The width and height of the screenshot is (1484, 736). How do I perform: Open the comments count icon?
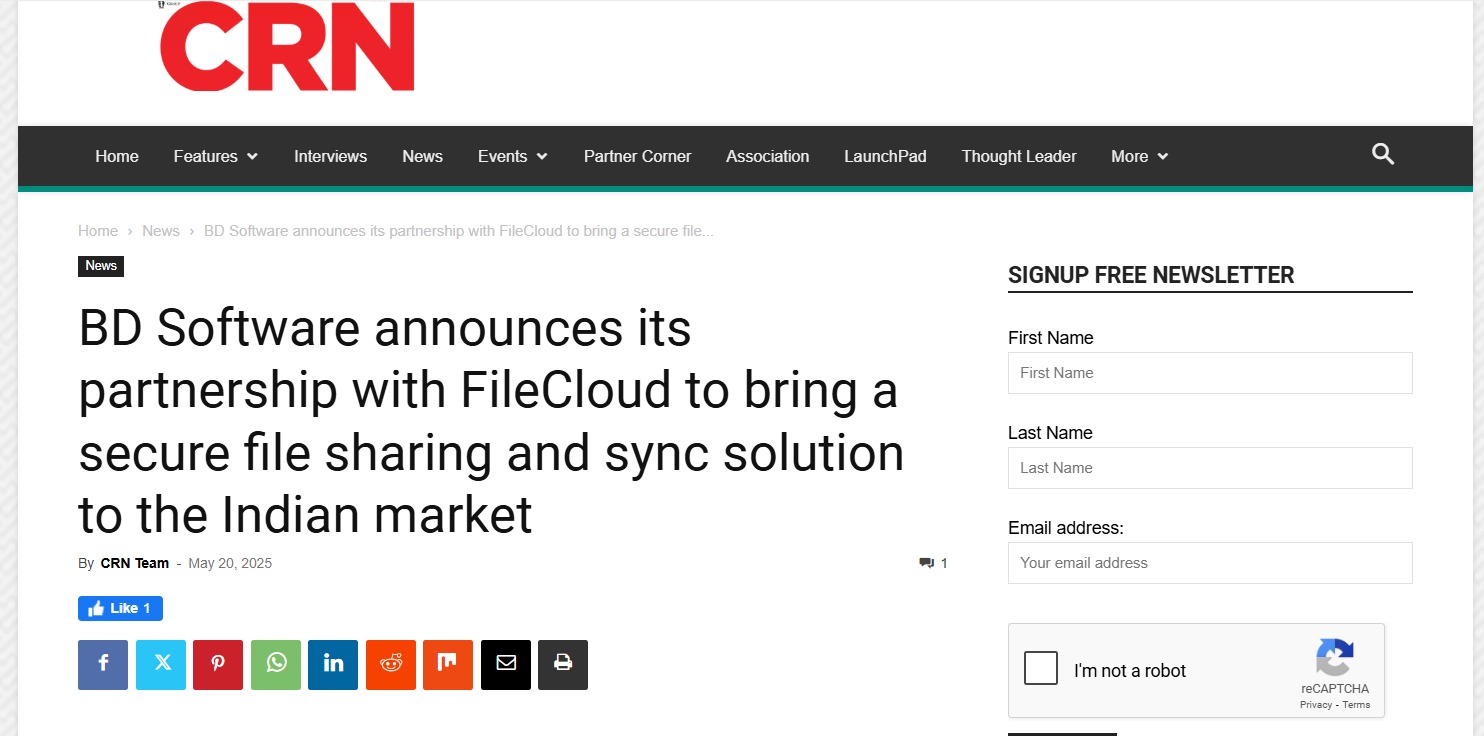click(x=926, y=563)
